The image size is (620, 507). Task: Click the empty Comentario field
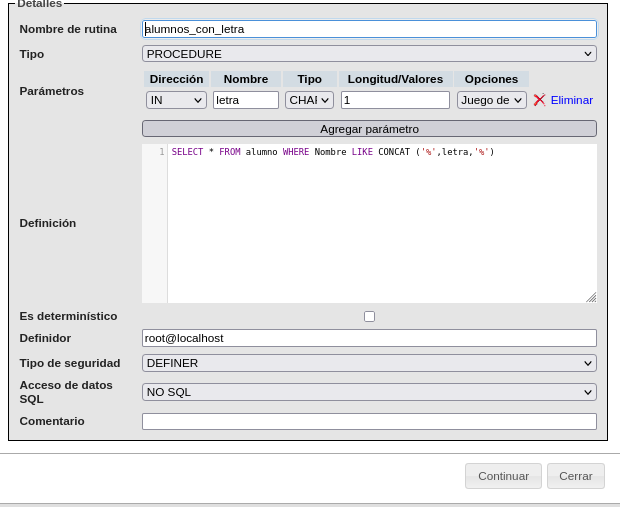[369, 421]
